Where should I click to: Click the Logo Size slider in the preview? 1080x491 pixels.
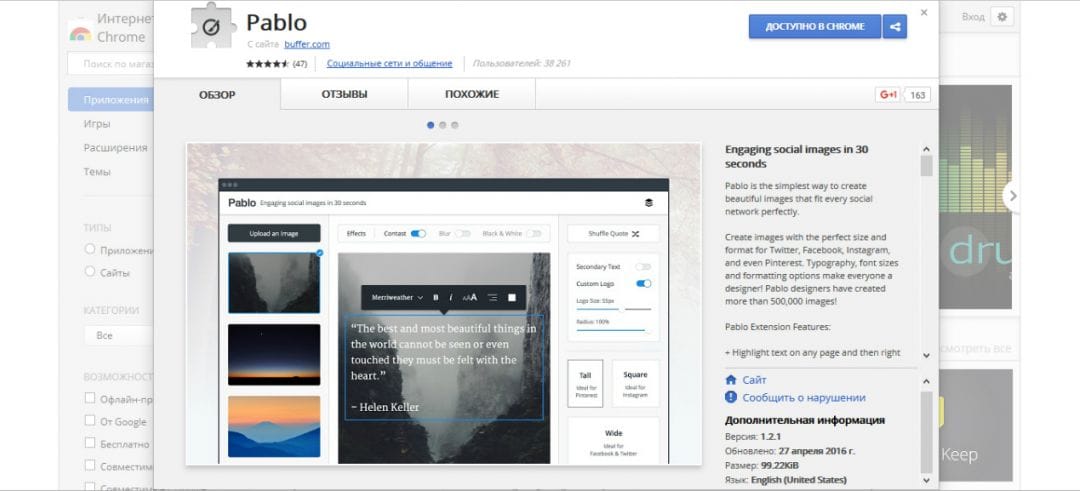614,309
